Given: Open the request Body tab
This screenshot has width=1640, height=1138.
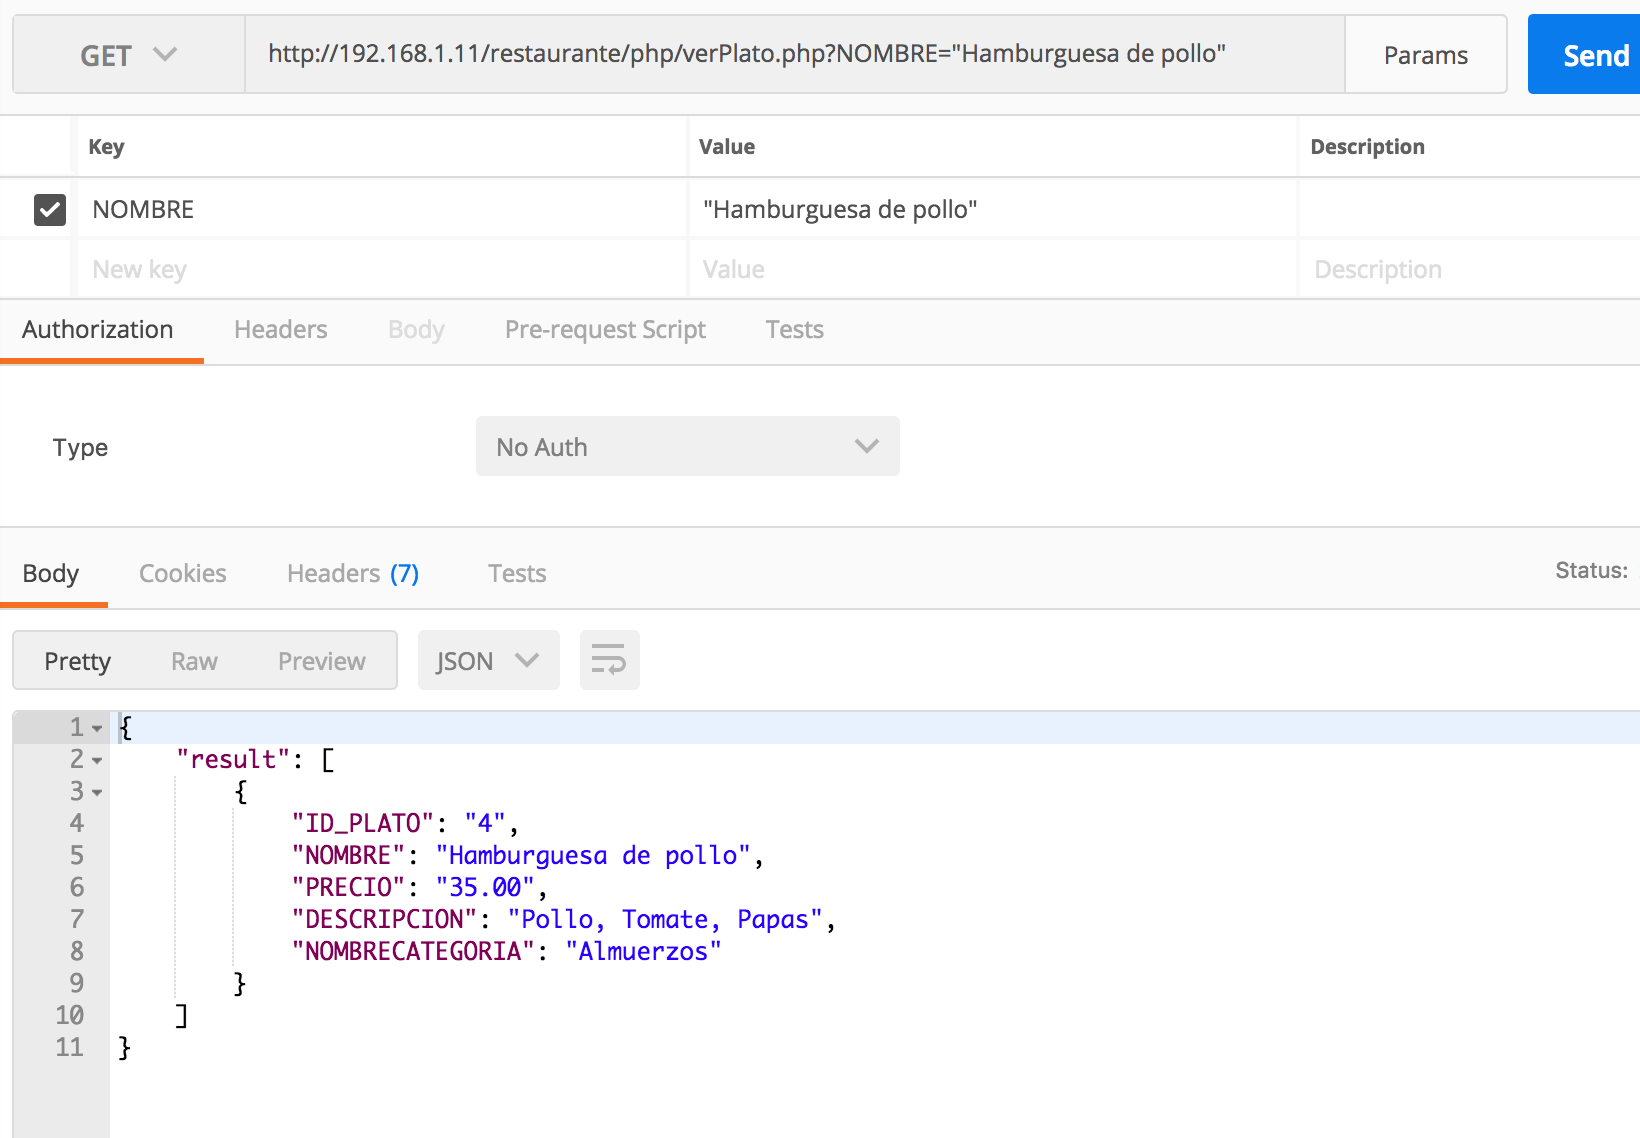Looking at the screenshot, I should click(416, 330).
